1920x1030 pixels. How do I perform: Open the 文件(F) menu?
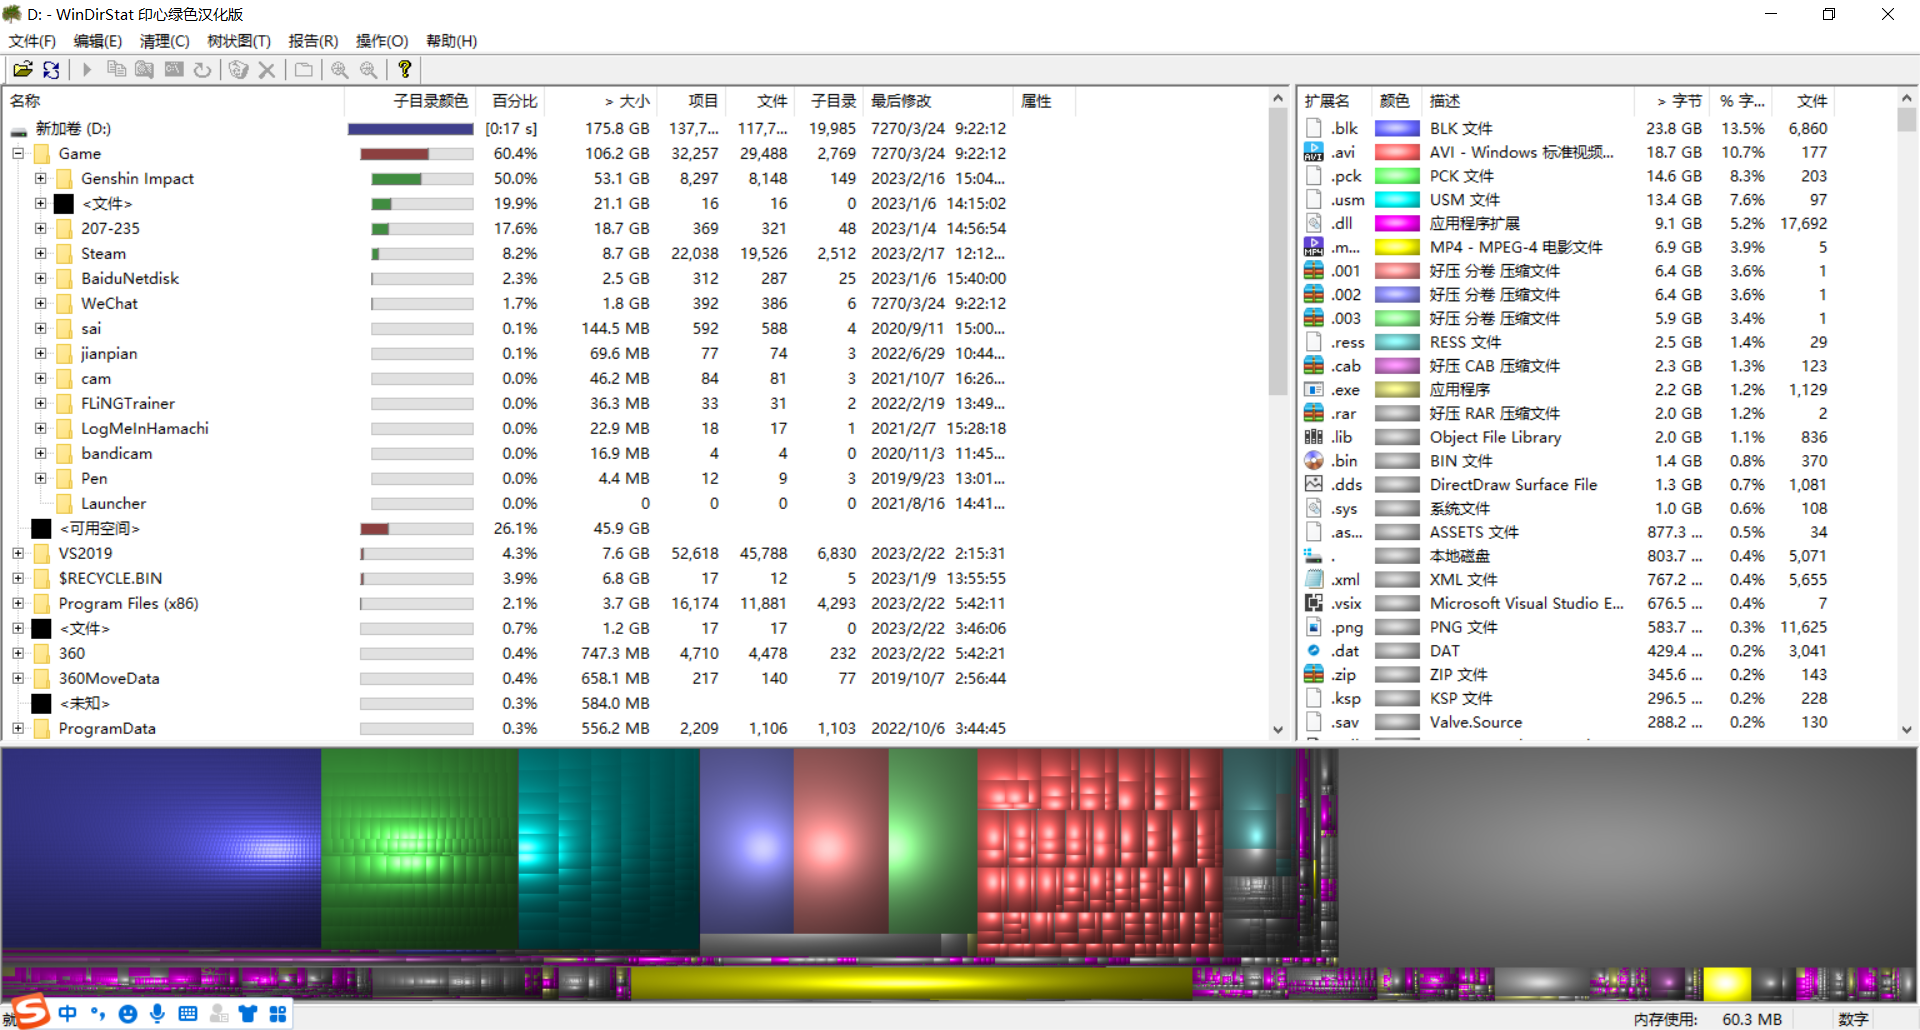(32, 41)
